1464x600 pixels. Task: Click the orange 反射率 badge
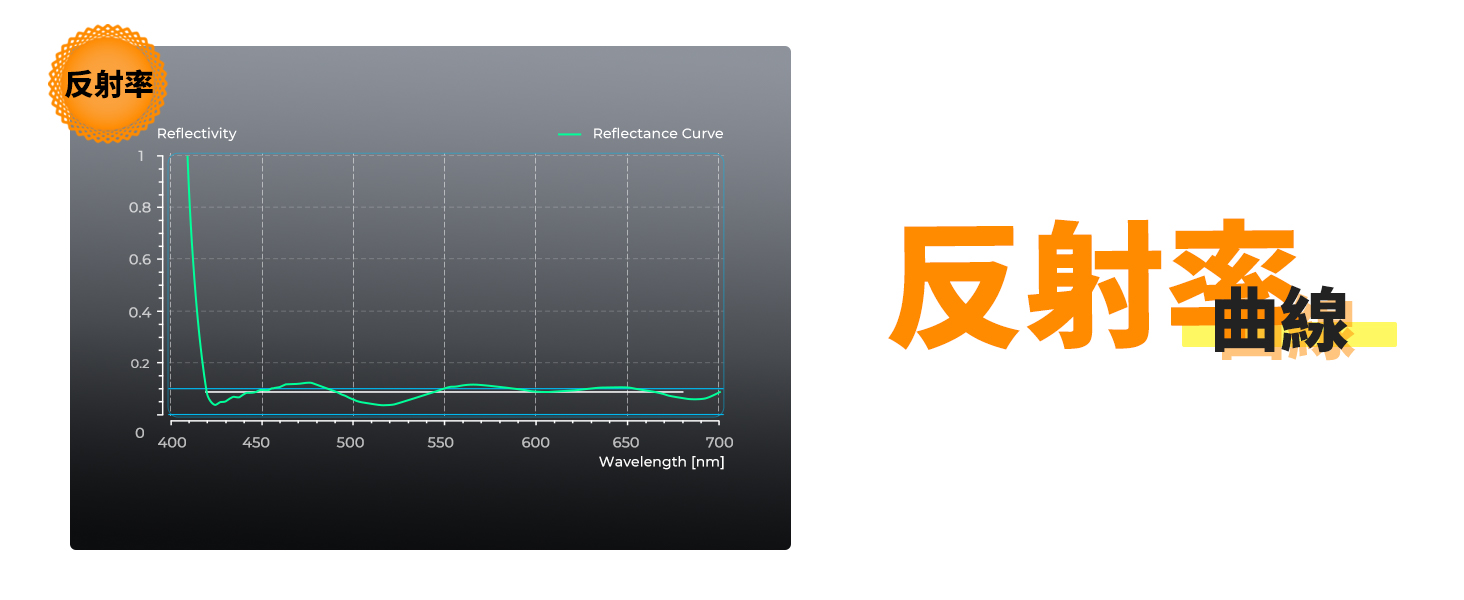[108, 85]
